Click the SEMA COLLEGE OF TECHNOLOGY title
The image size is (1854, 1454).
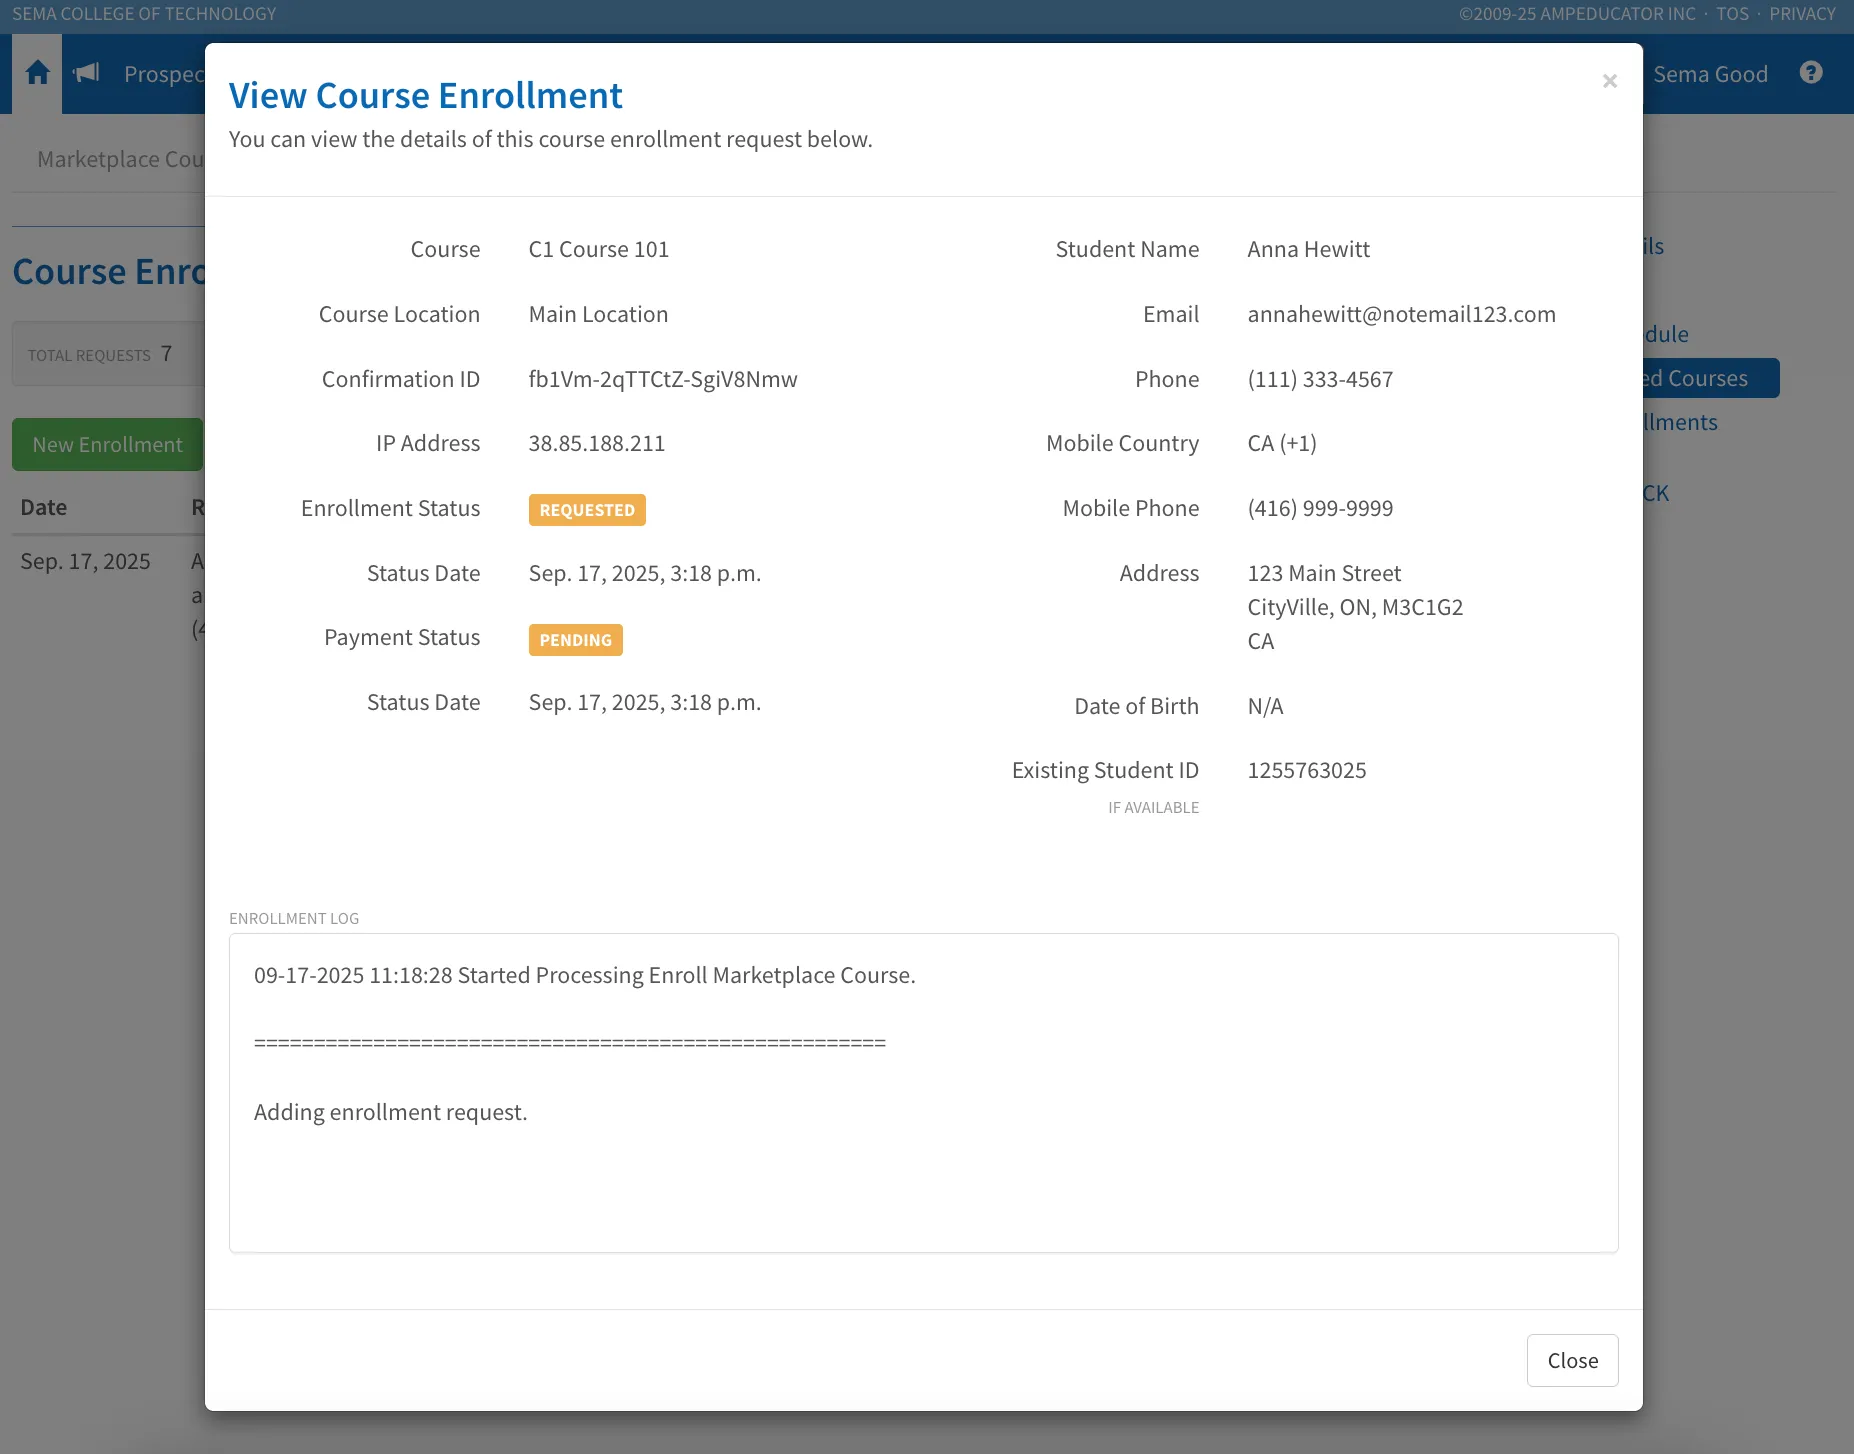(144, 14)
